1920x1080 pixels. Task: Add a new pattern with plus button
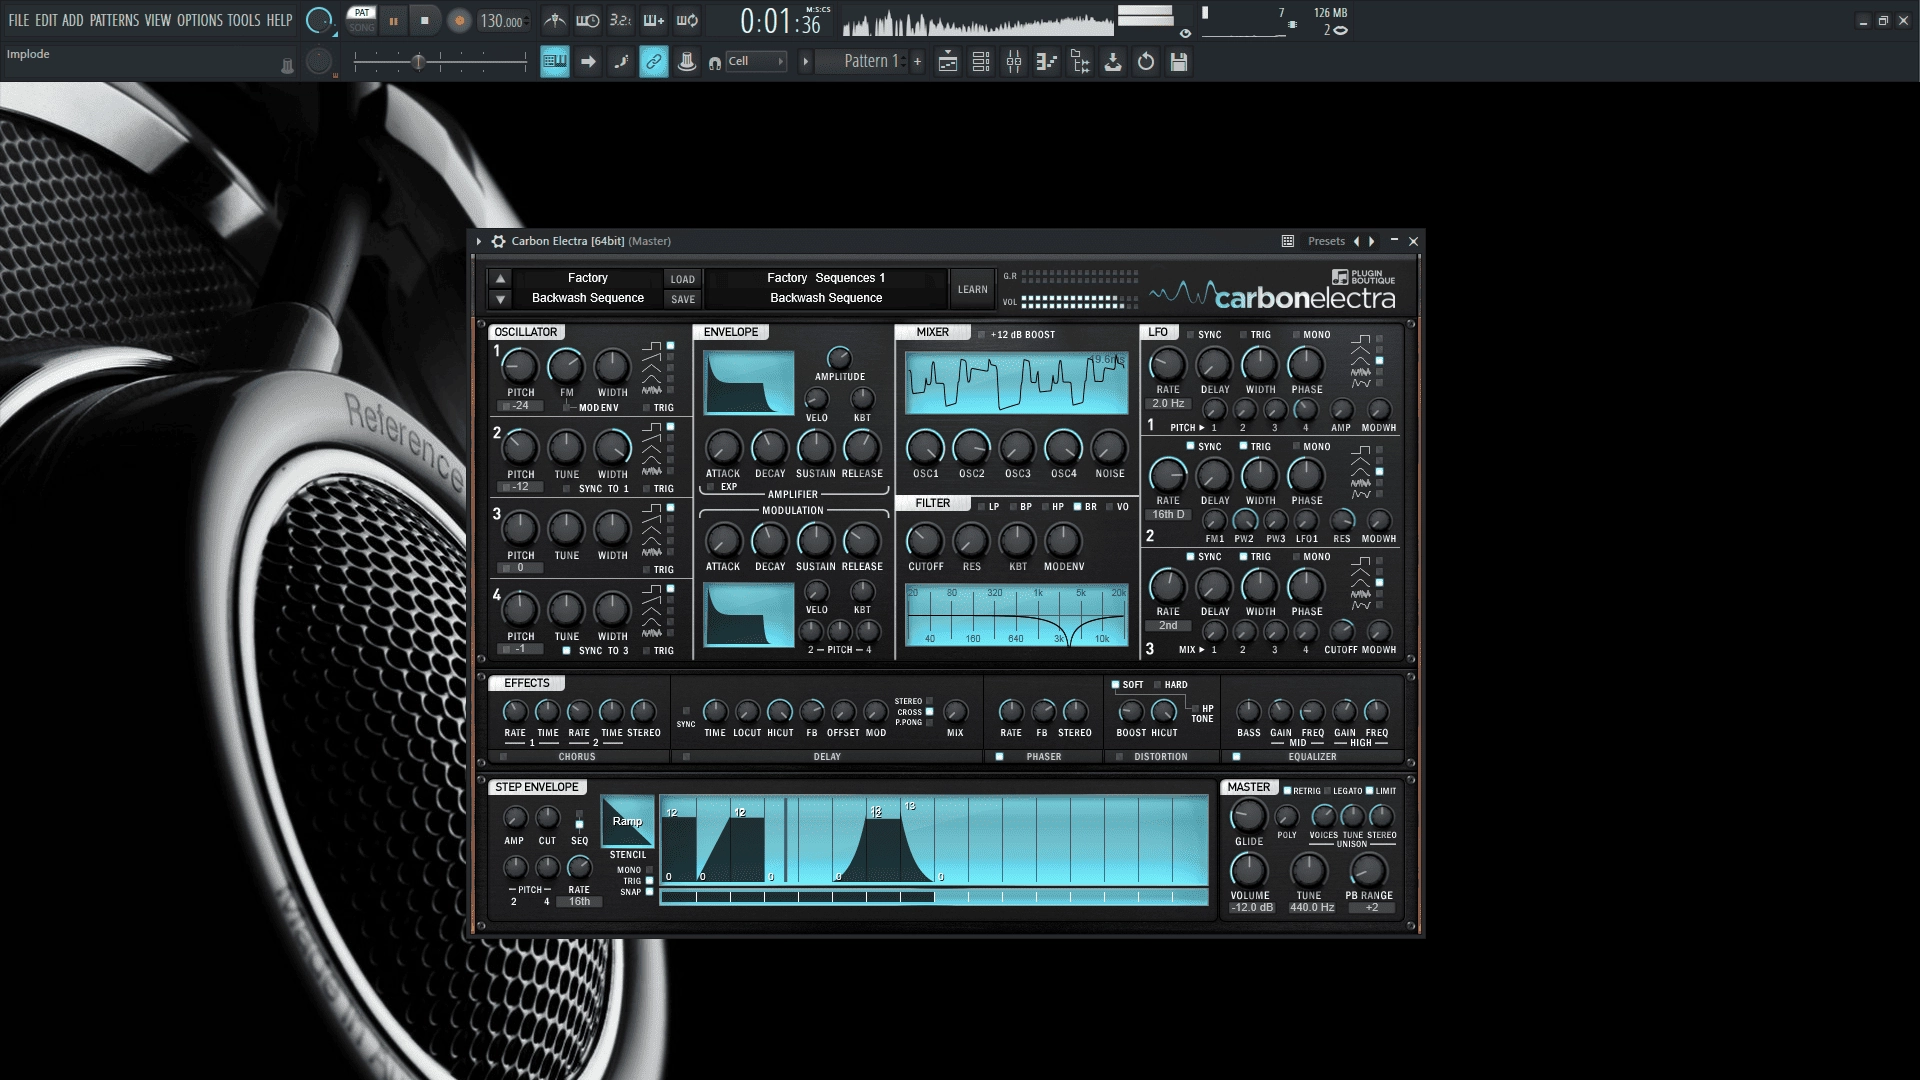pos(917,62)
